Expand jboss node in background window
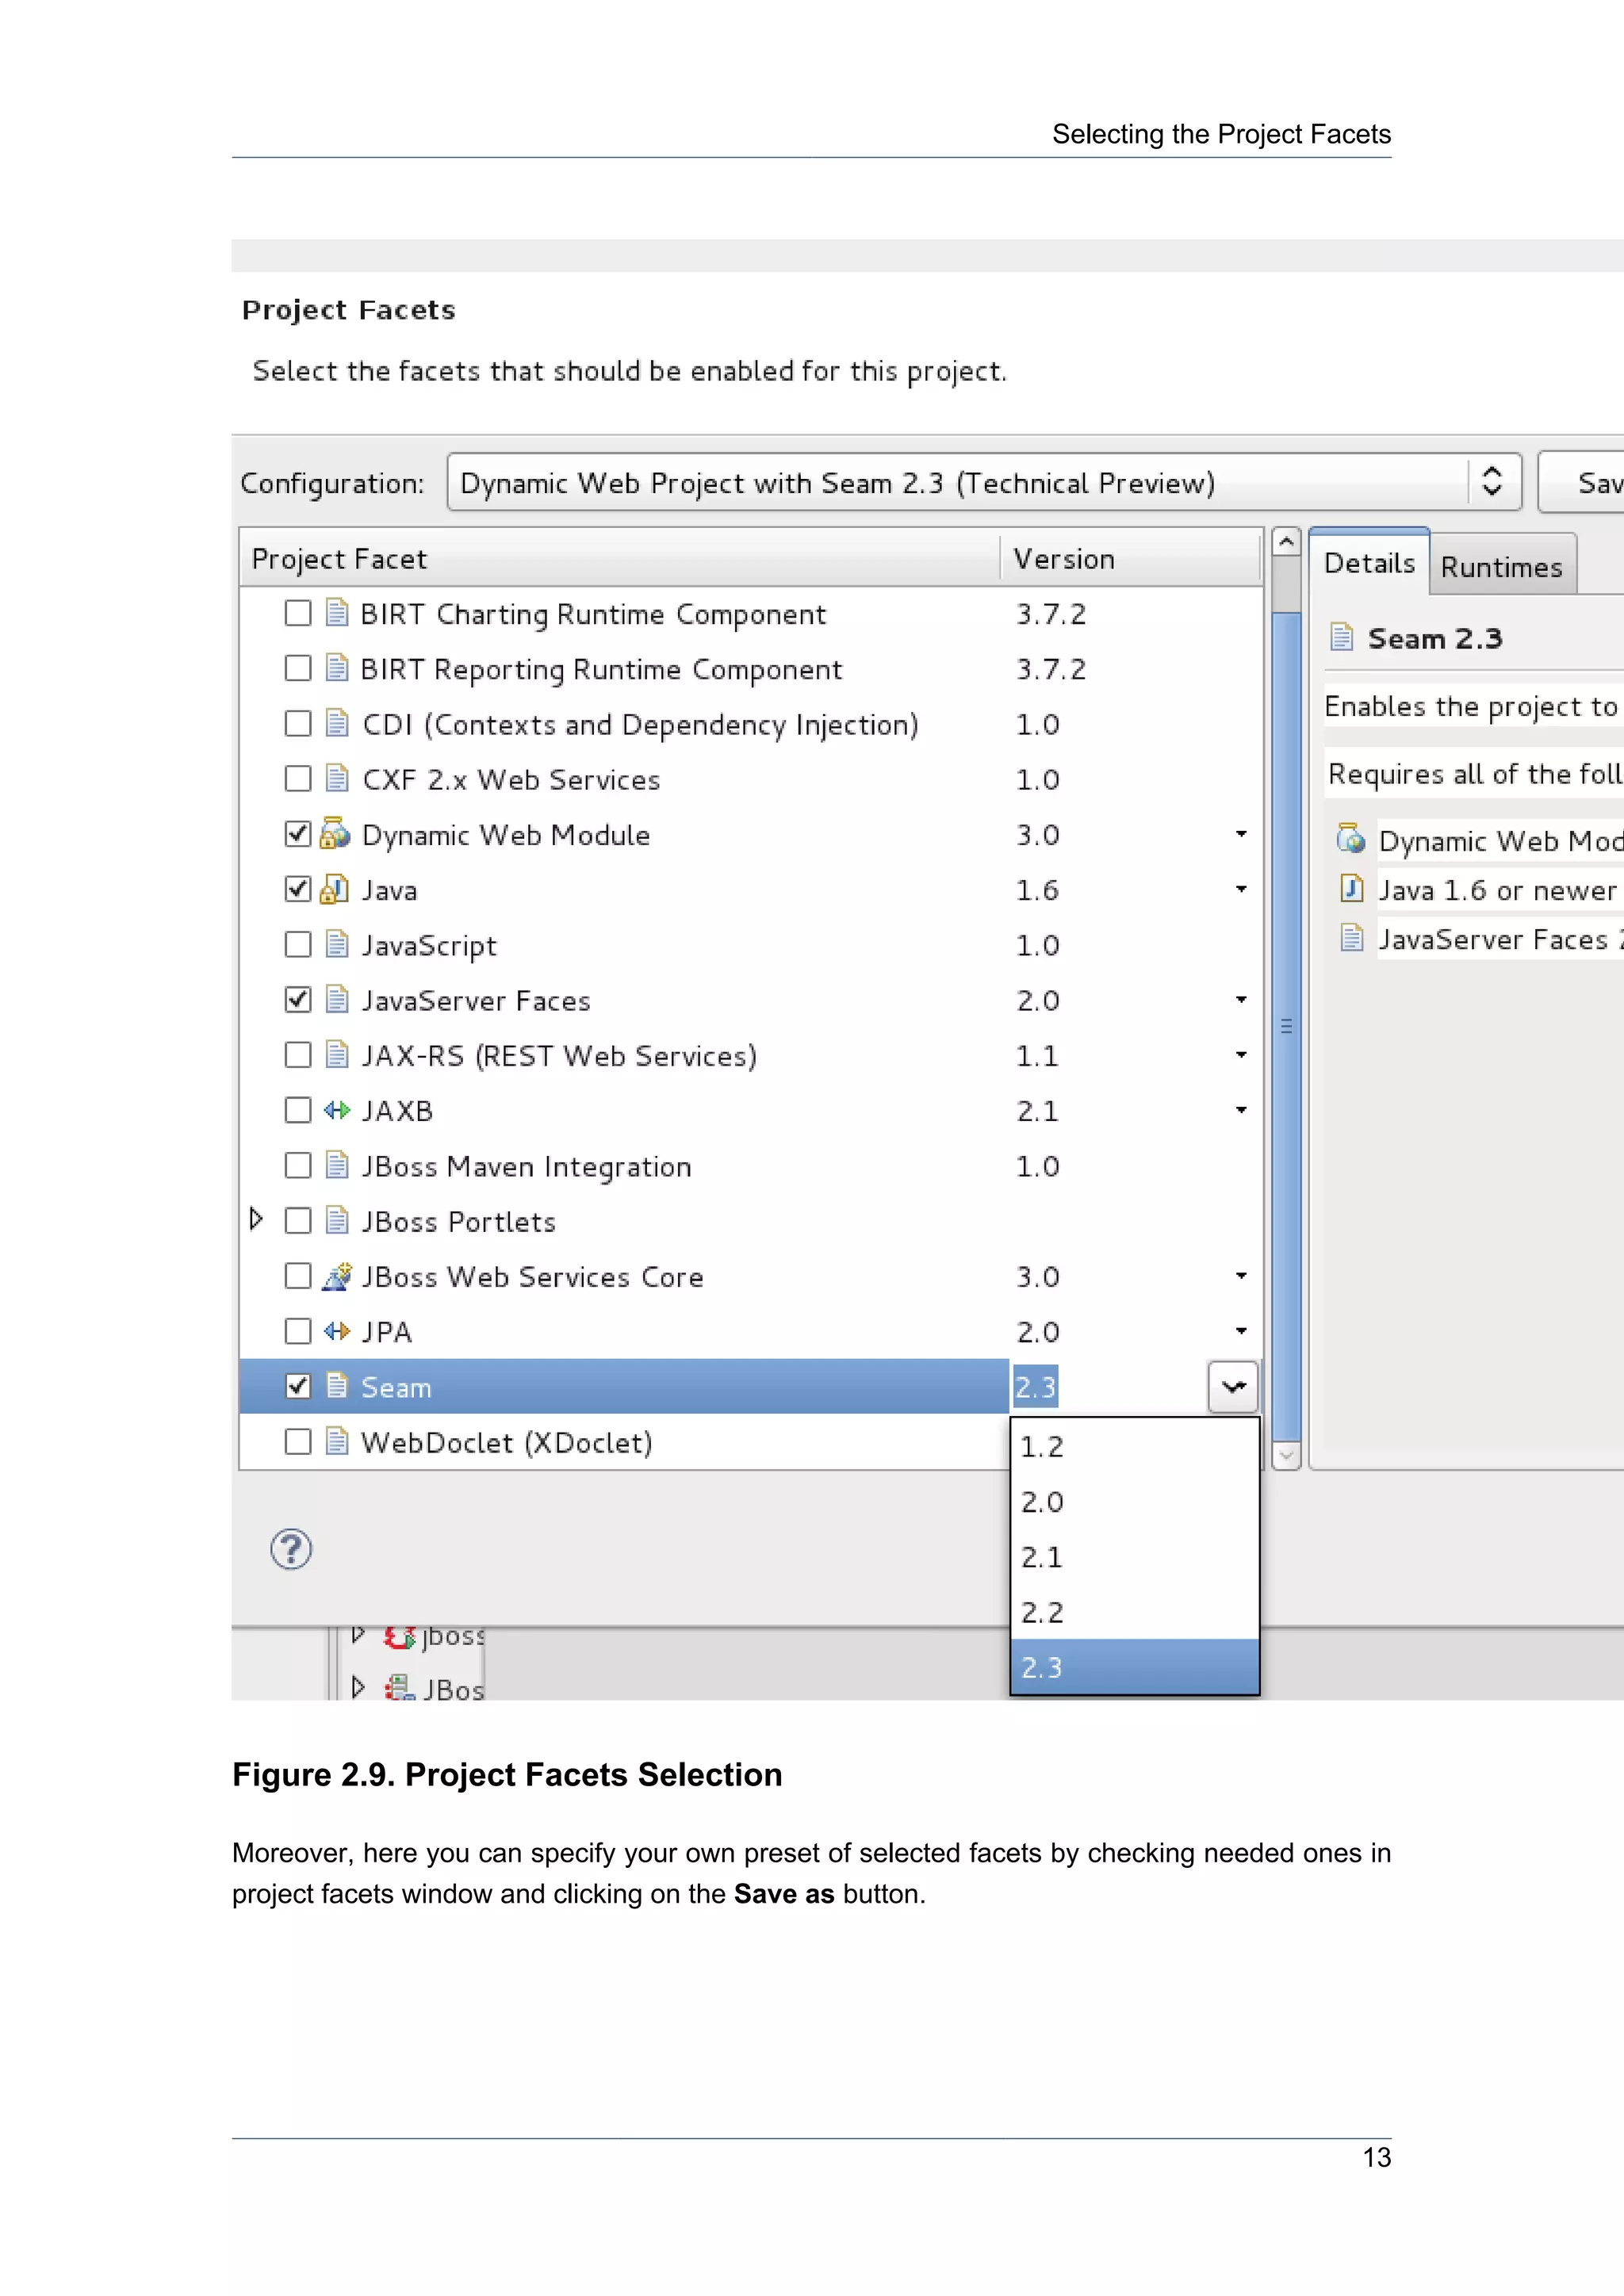1624x2296 pixels. coord(358,1635)
